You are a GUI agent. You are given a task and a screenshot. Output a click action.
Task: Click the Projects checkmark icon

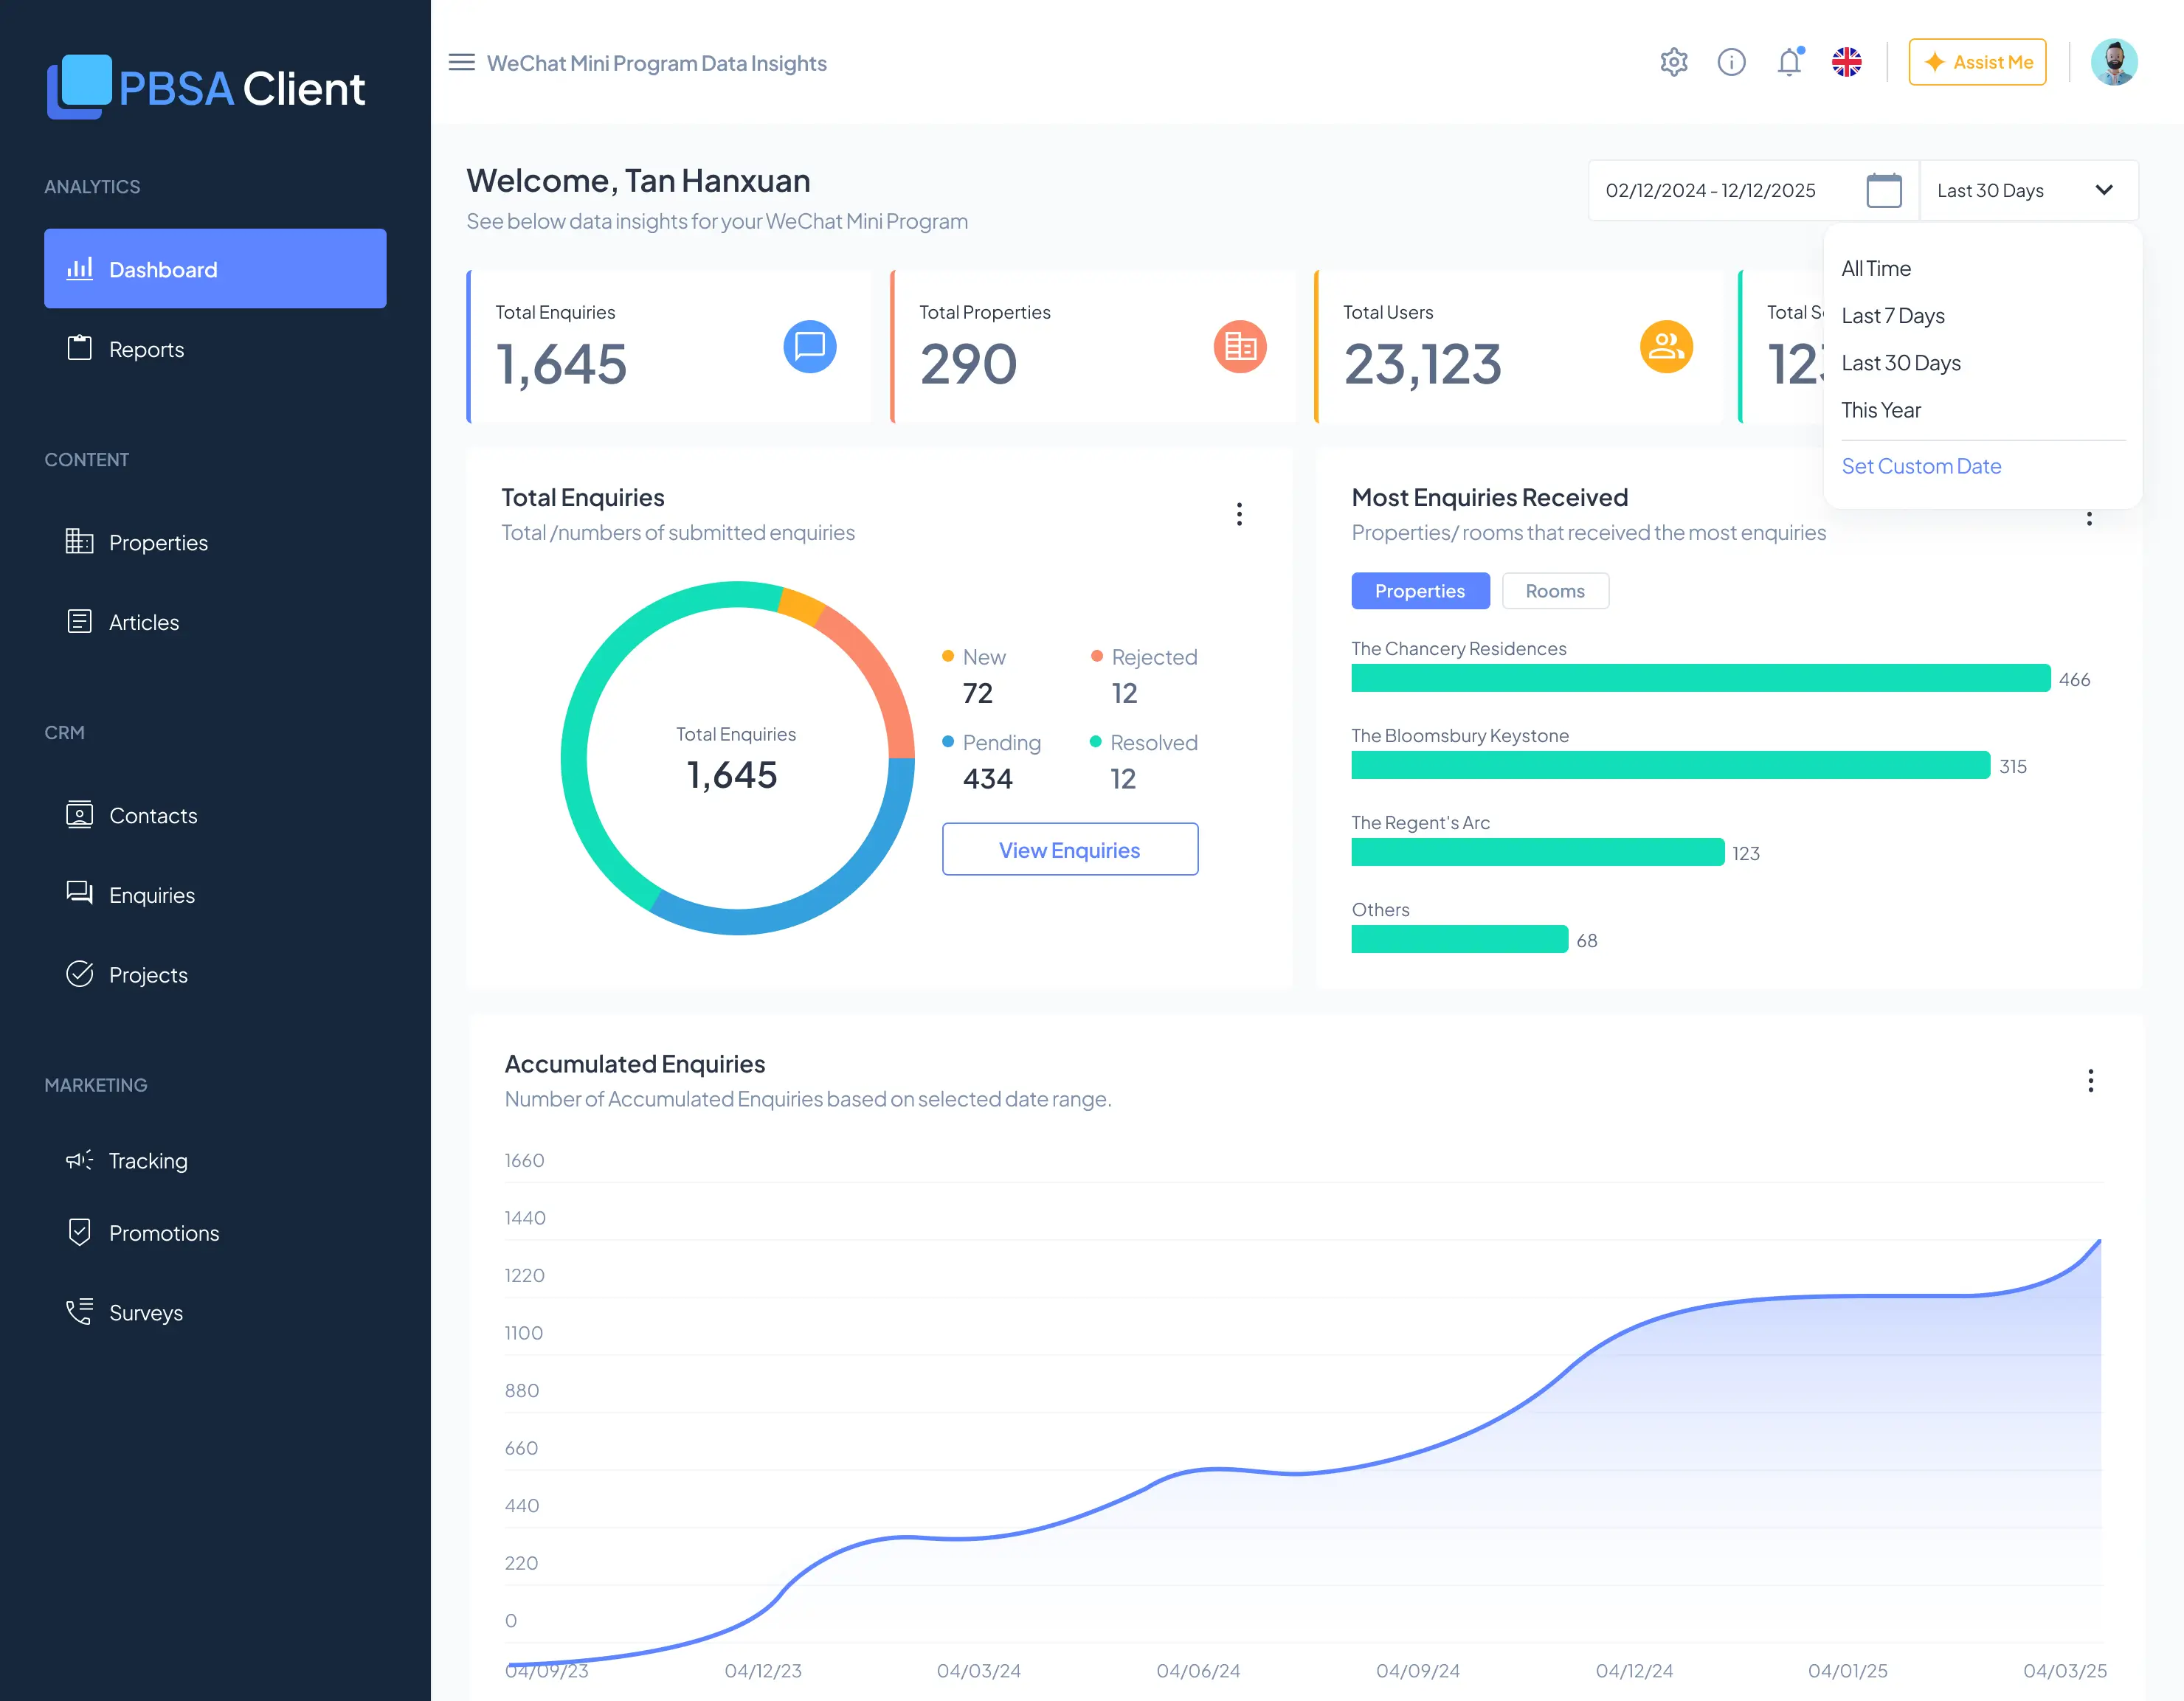(x=79, y=973)
